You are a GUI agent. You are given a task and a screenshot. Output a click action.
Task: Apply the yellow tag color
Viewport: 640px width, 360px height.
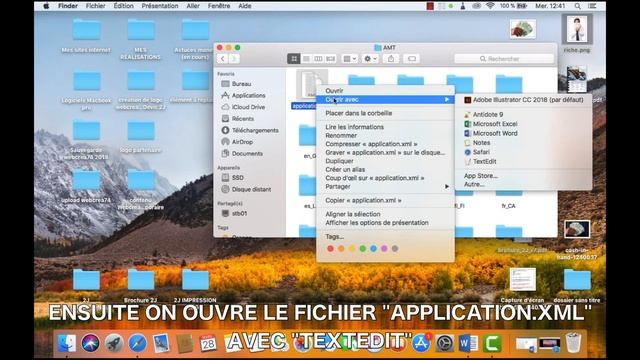352,249
